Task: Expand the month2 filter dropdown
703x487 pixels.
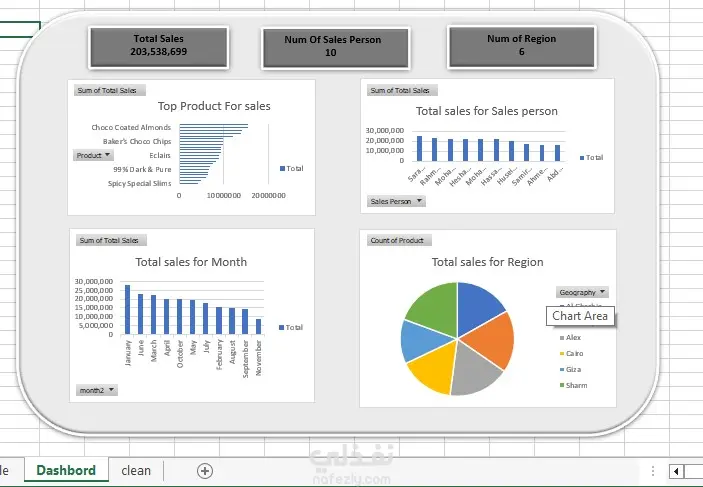Action: pos(97,390)
